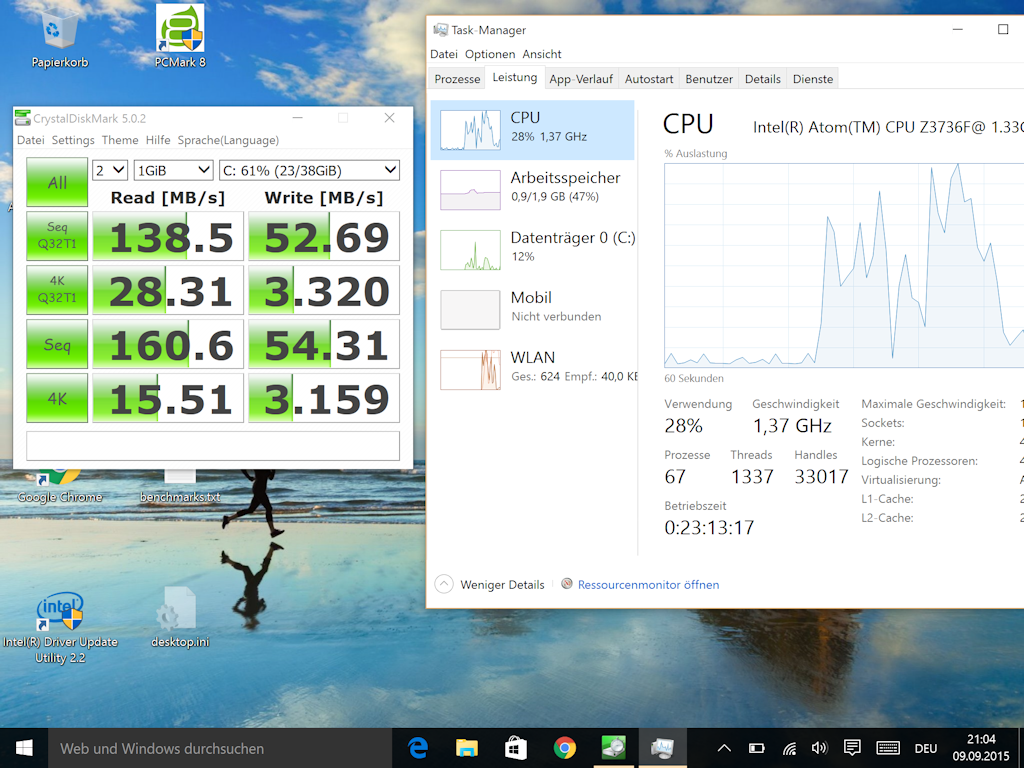This screenshot has width=1024, height=768.
Task: Open the Action Center notification icon
Action: 852,748
